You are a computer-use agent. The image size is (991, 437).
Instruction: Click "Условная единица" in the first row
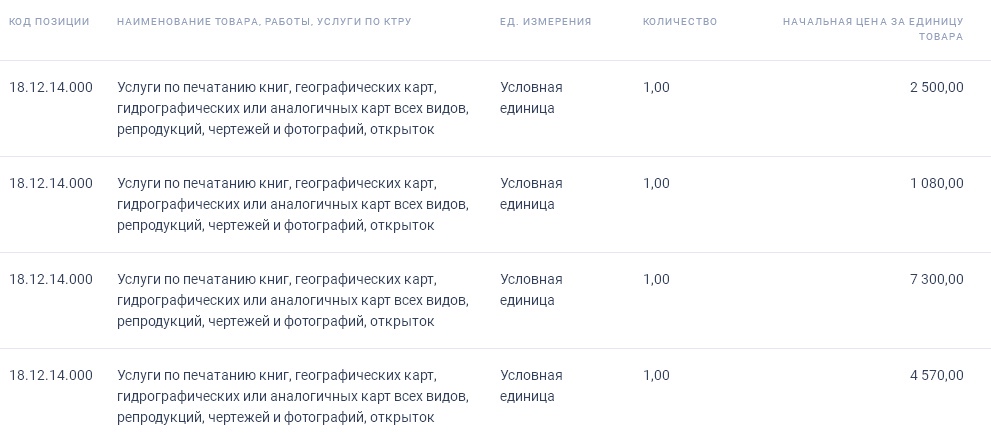point(531,98)
